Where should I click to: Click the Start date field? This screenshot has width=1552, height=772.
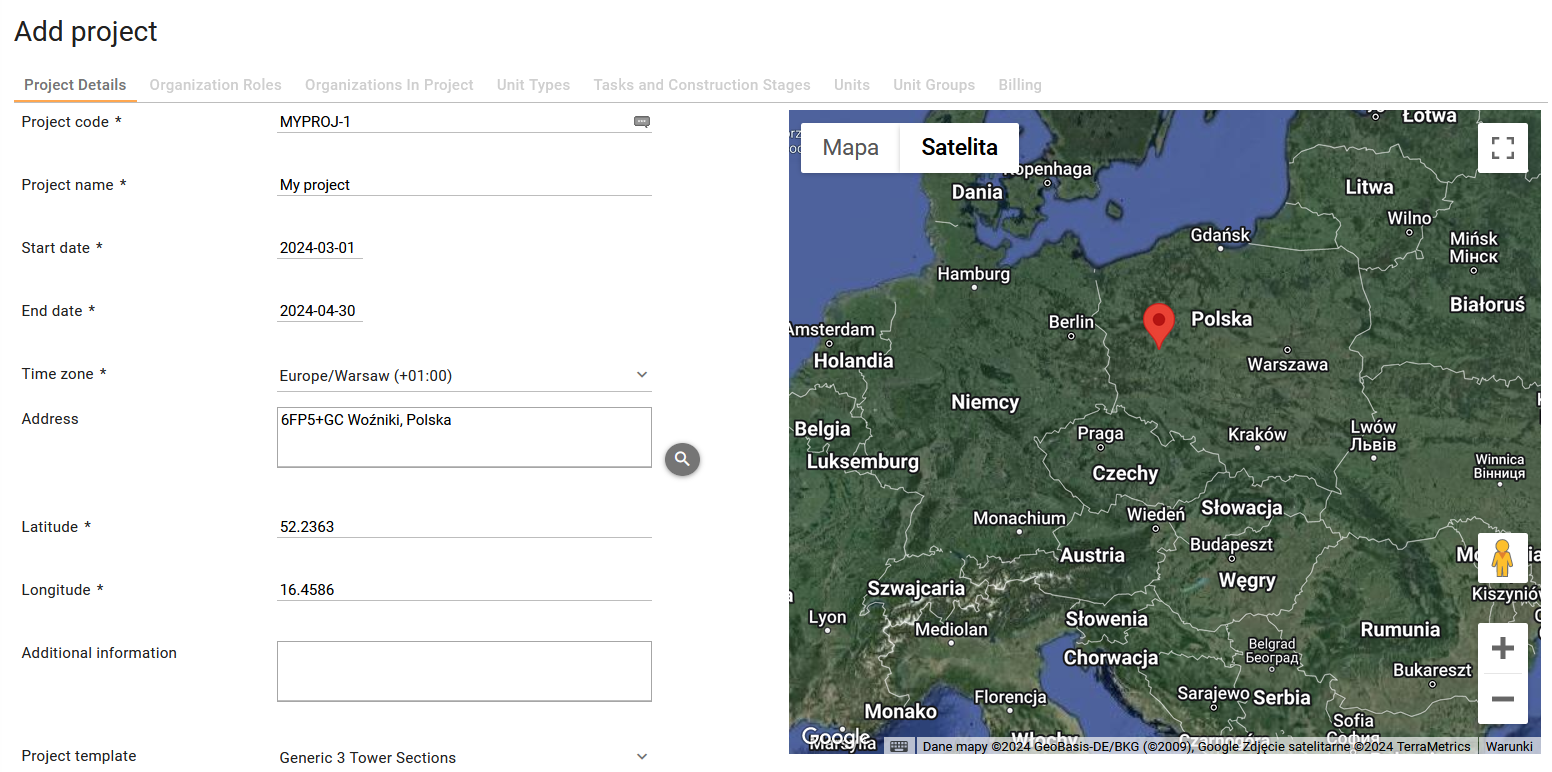tap(319, 248)
